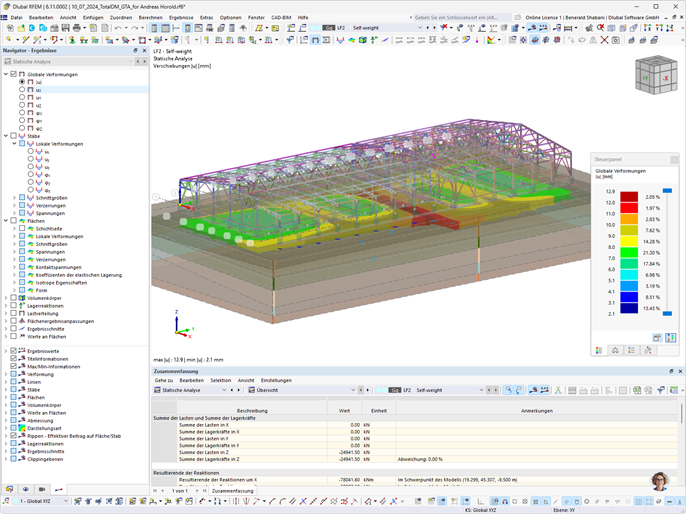Collapse the Lokale Verformungen node under Stäbe

tap(14, 143)
